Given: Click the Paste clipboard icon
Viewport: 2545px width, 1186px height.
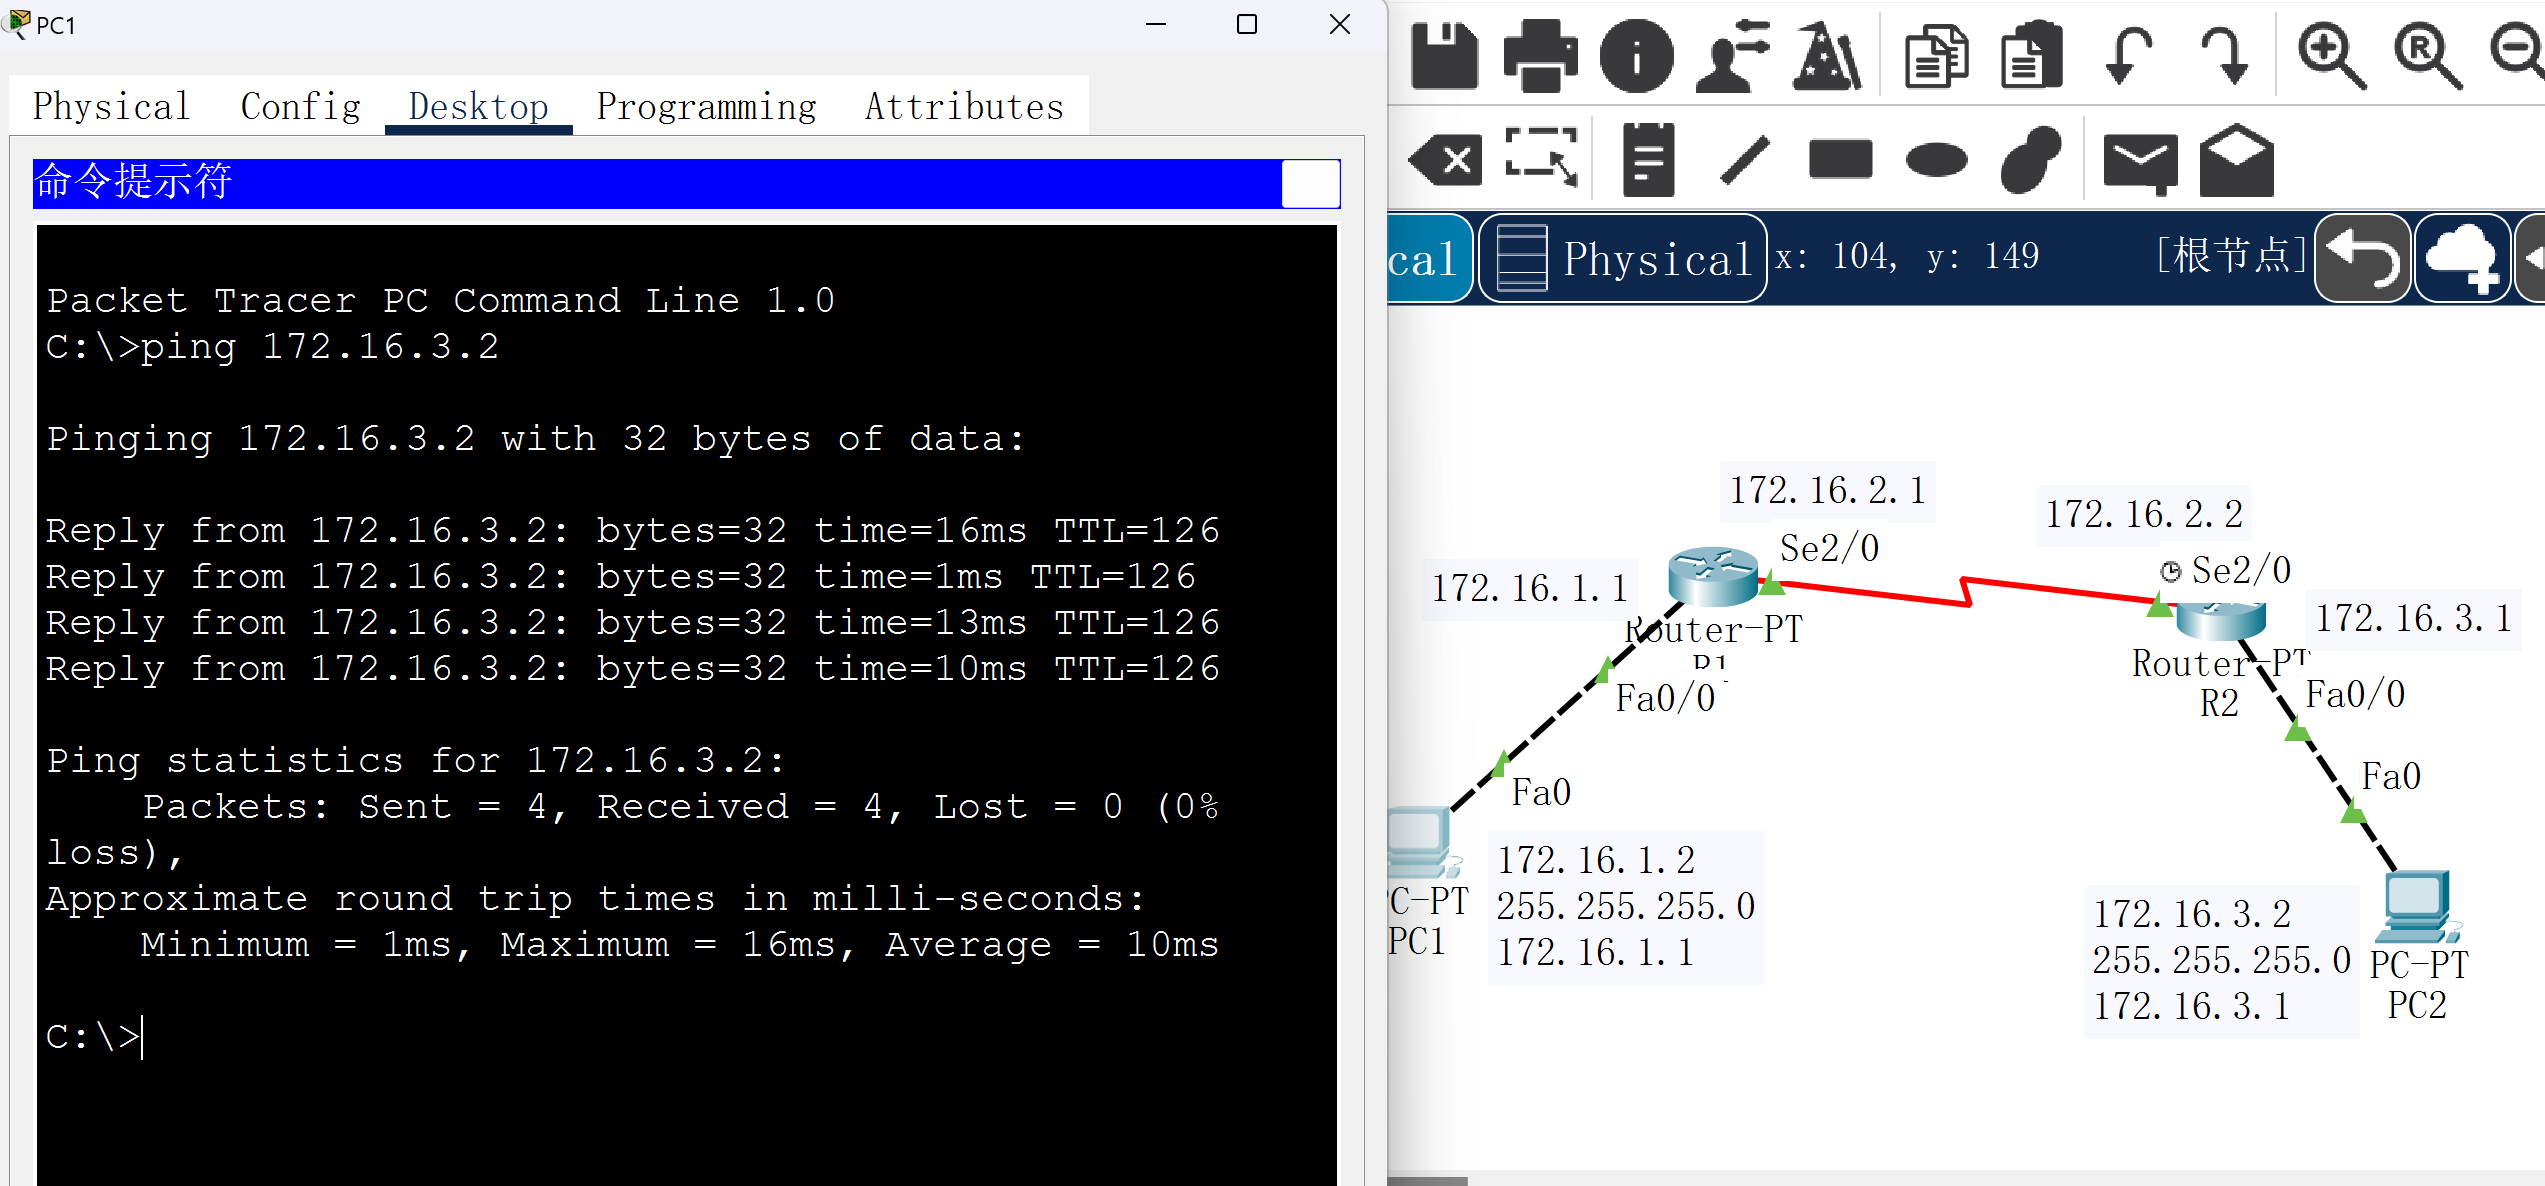Looking at the screenshot, I should coord(2031,56).
